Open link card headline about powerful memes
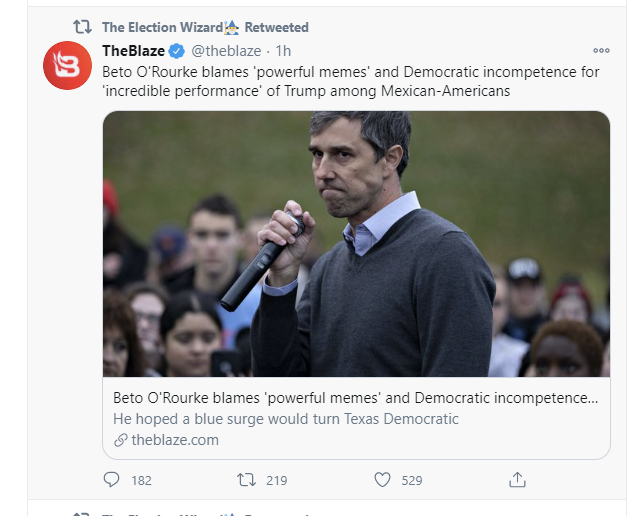 point(355,398)
